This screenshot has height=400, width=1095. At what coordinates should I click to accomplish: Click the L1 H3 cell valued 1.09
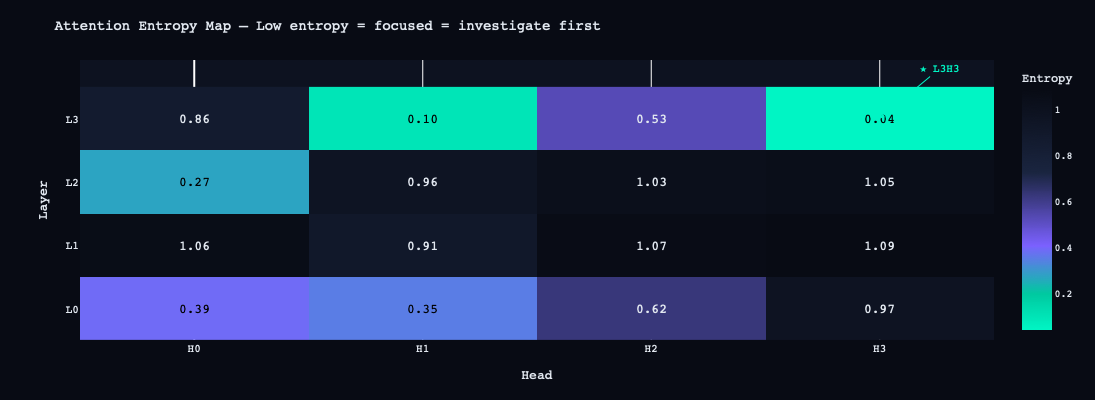click(x=880, y=246)
